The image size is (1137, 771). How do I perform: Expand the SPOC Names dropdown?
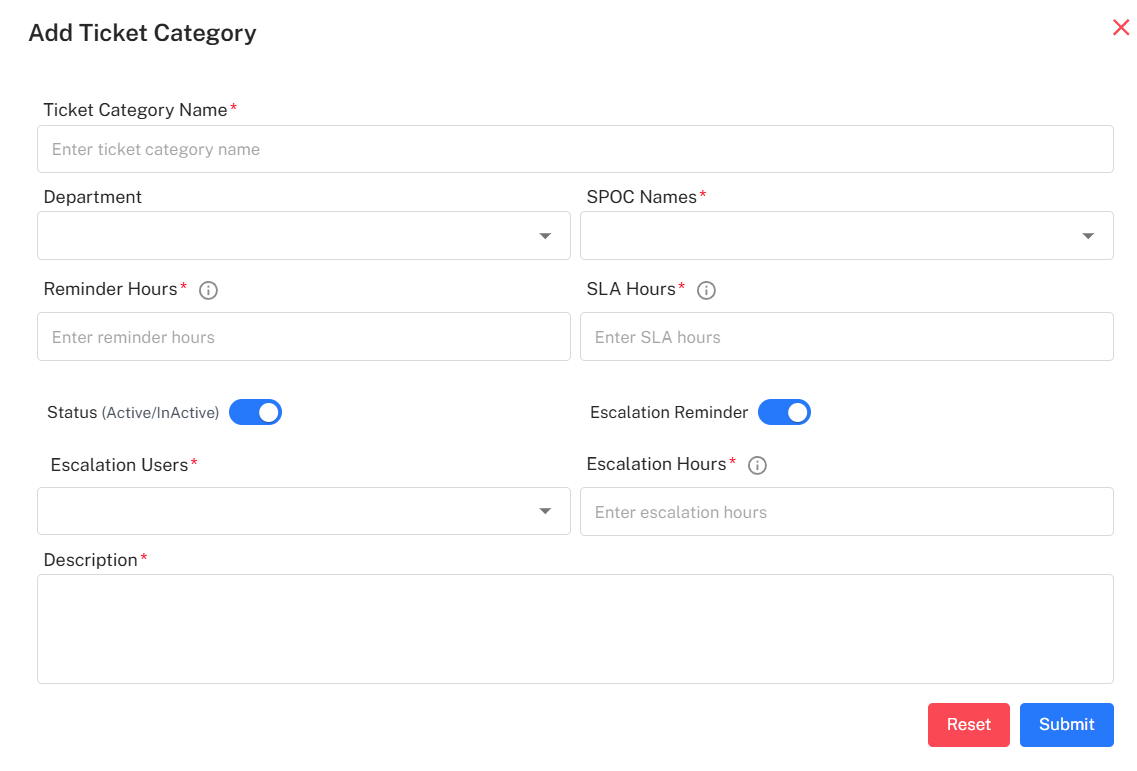pyautogui.click(x=846, y=236)
